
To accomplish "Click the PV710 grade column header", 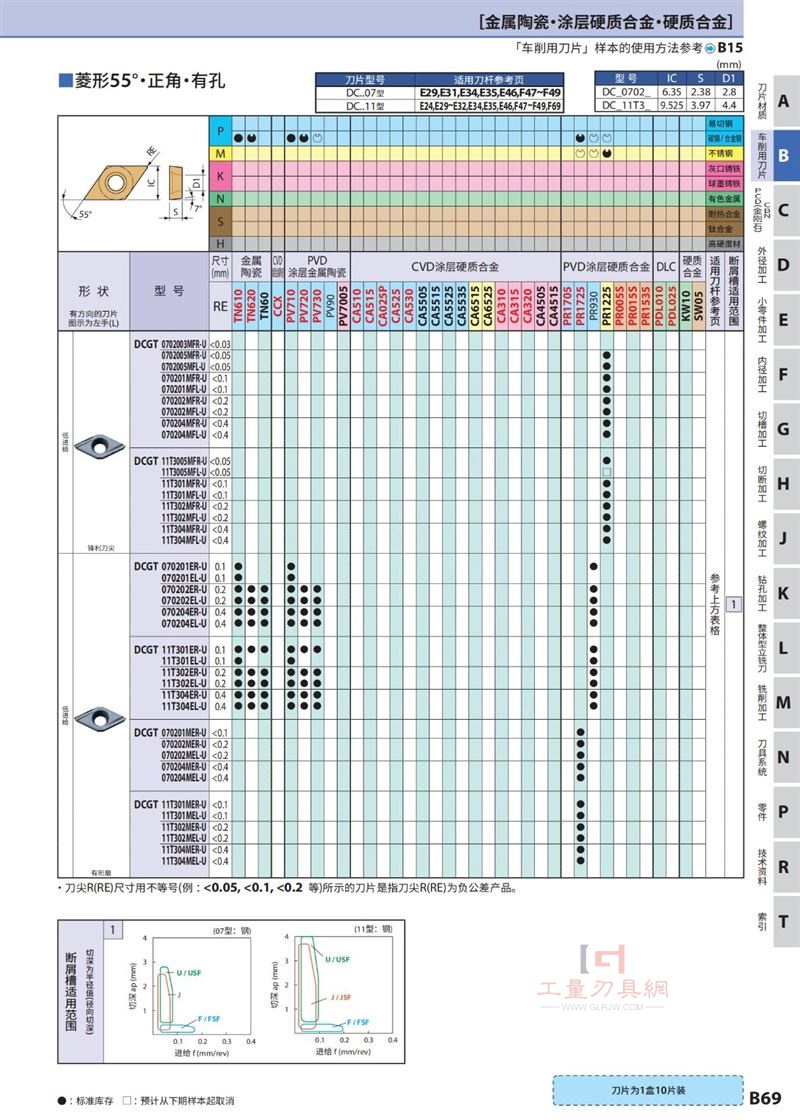I will (x=291, y=306).
